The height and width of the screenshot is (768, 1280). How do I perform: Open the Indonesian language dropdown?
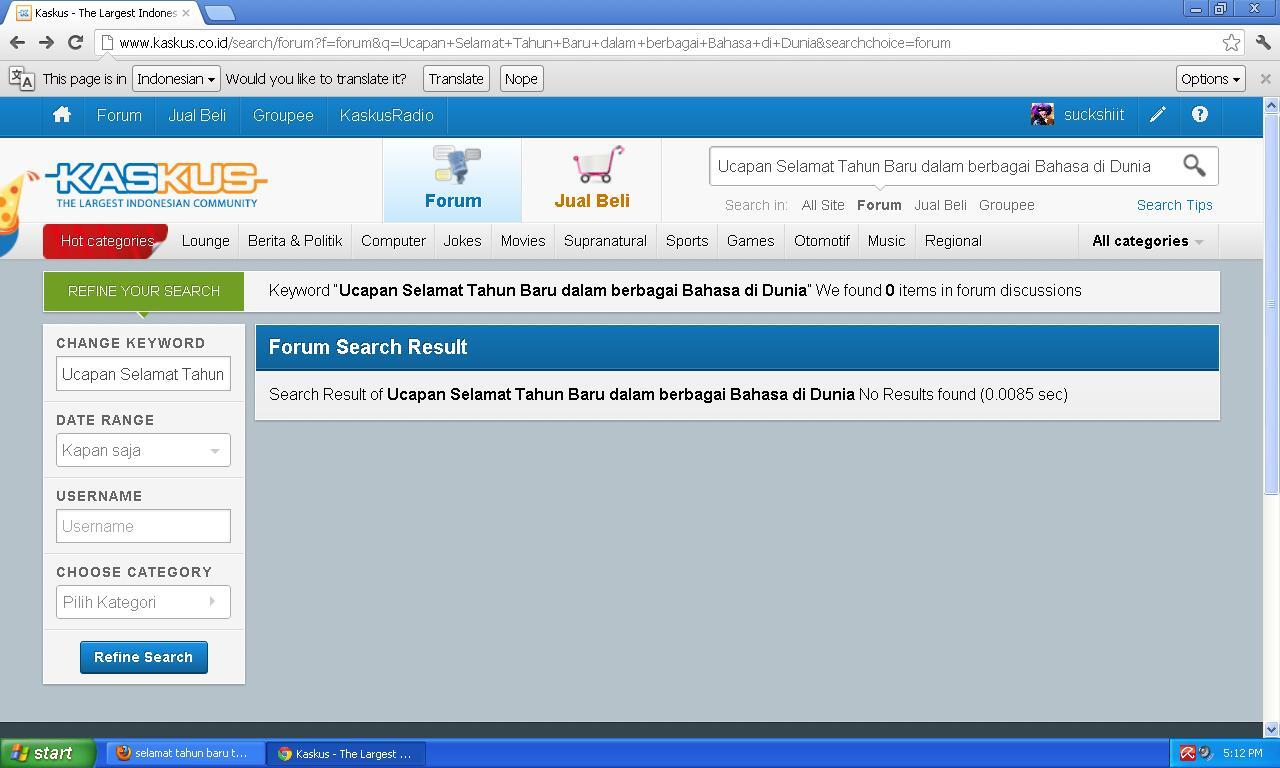click(x=176, y=79)
